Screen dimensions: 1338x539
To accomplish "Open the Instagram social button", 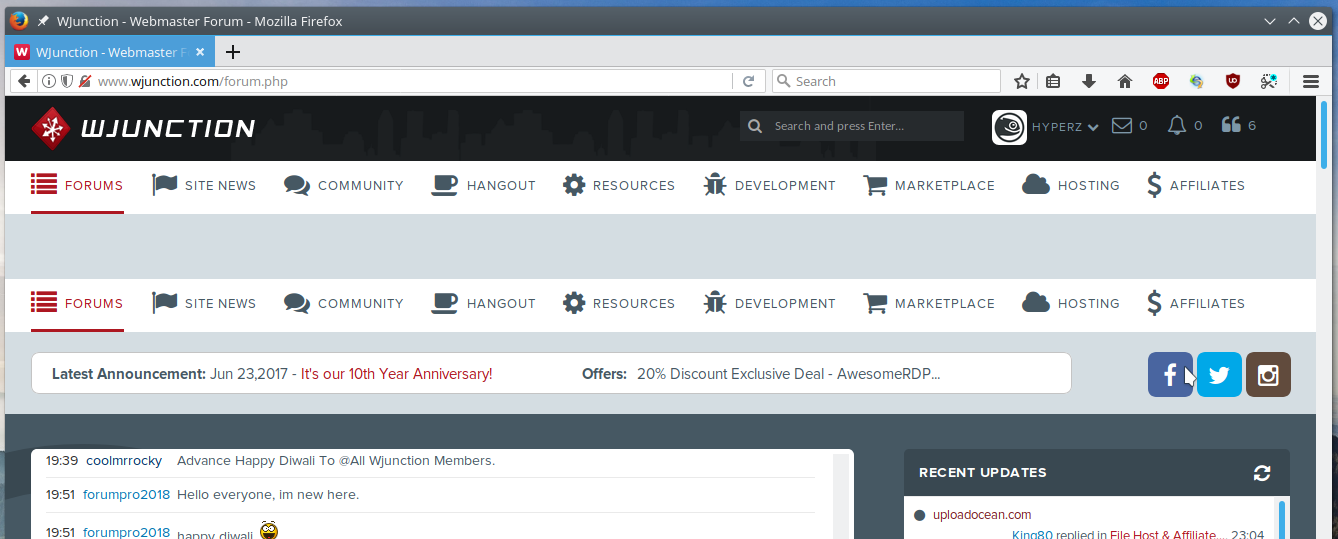I will tap(1268, 375).
